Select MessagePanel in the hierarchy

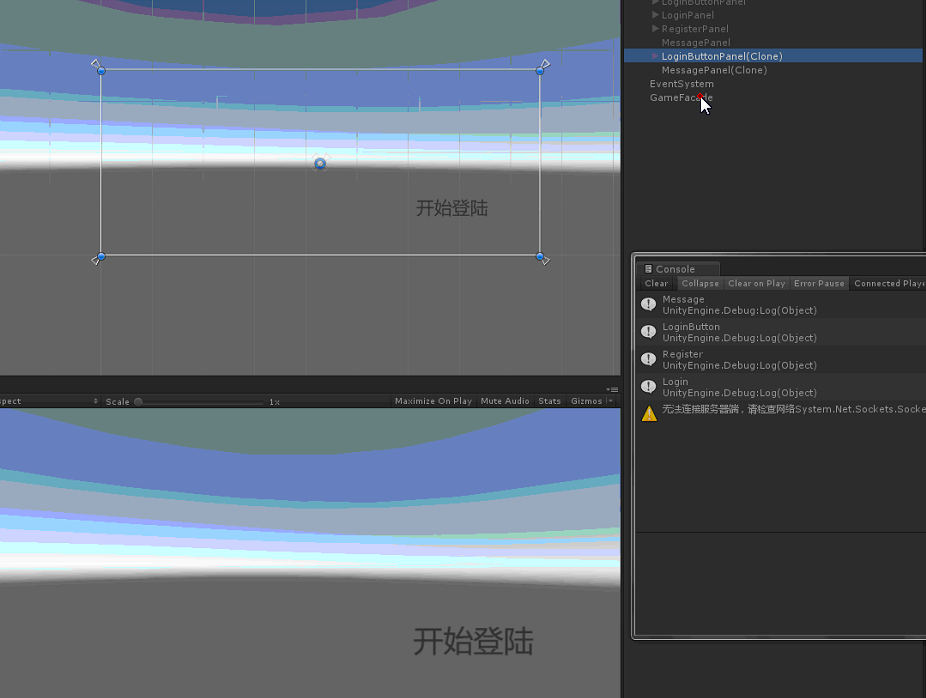coord(696,43)
